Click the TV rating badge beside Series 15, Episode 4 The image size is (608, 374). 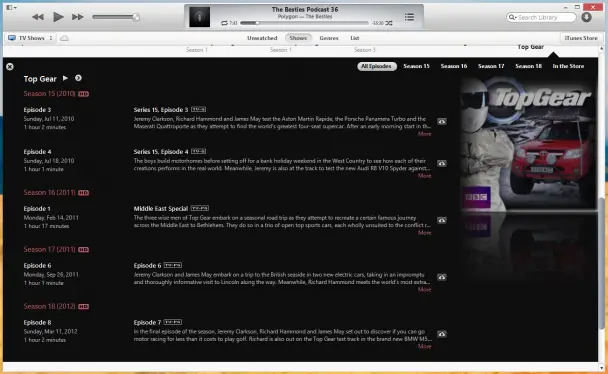point(199,152)
